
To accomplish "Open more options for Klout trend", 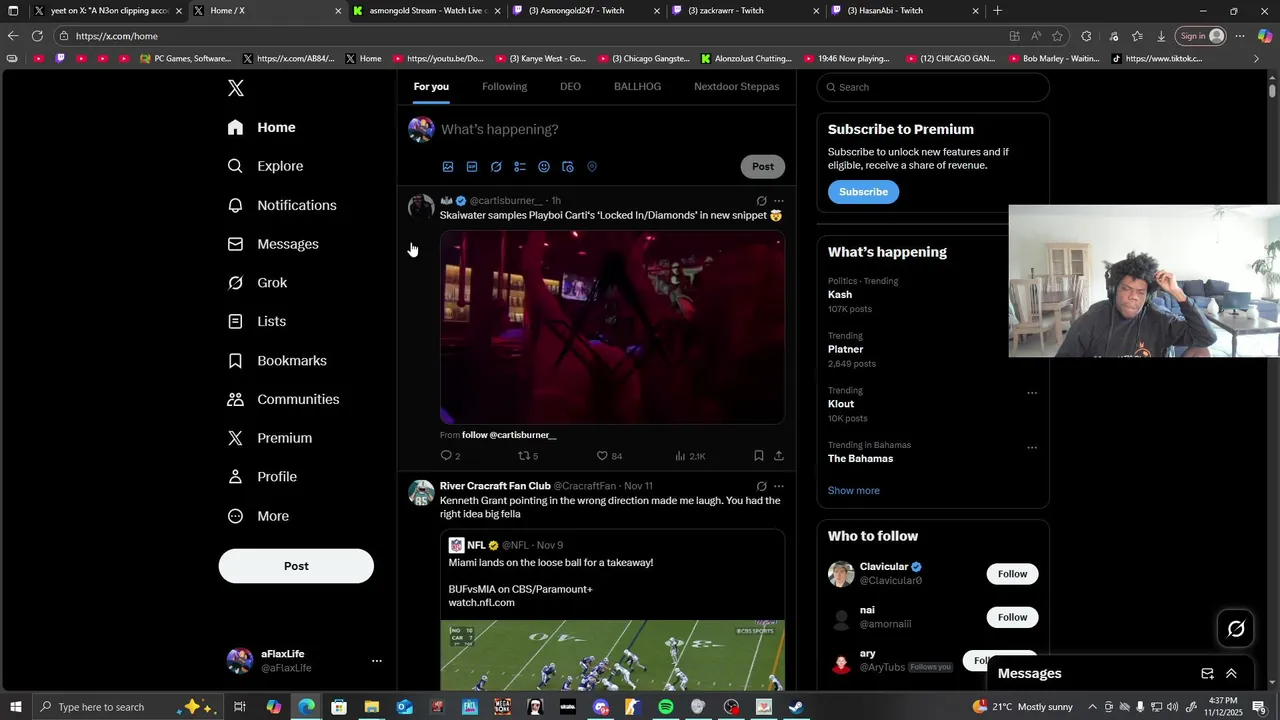I will point(1032,393).
